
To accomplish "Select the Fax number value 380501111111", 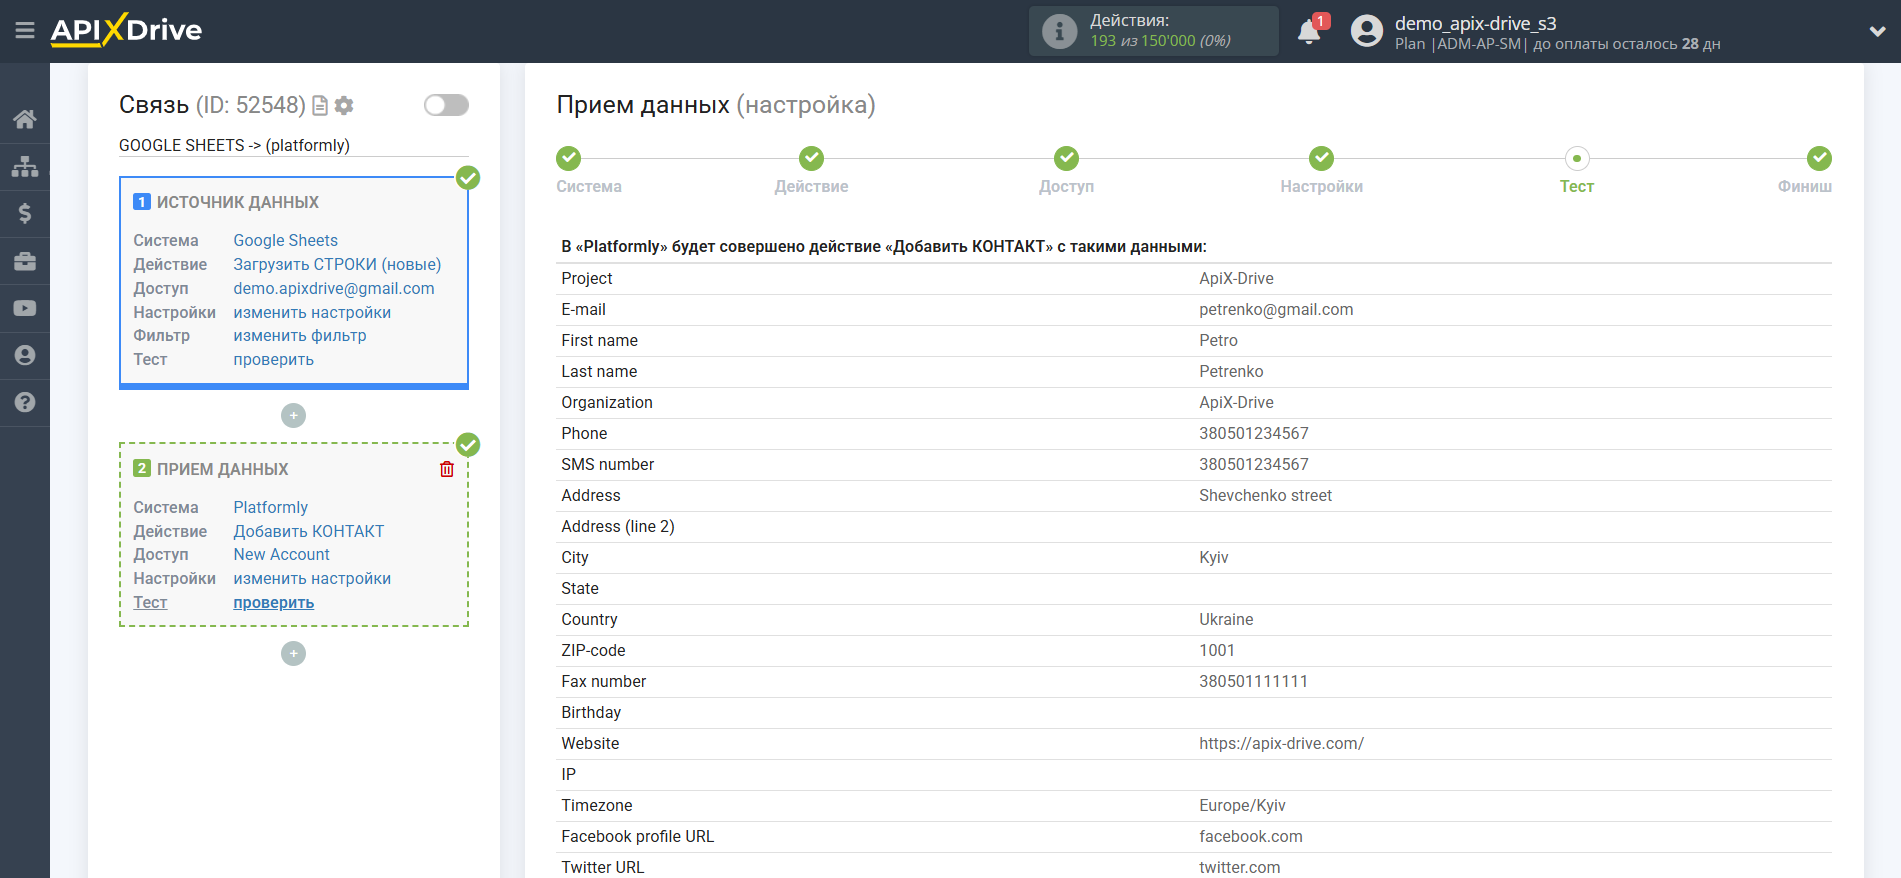I will pyautogui.click(x=1253, y=681).
